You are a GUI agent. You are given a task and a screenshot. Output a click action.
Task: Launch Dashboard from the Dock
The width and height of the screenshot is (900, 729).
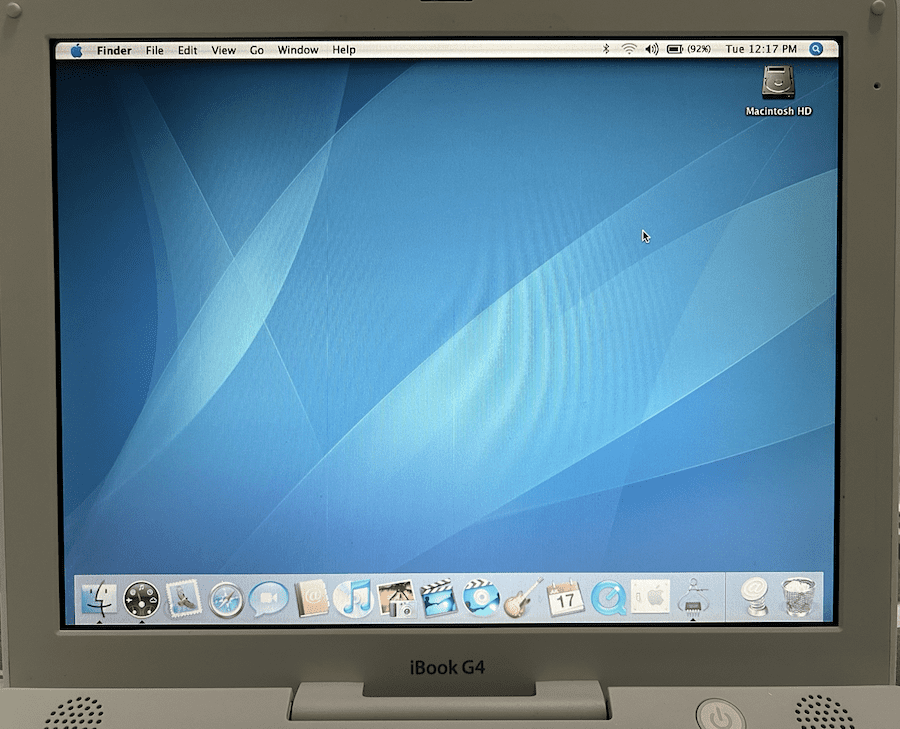[141, 599]
